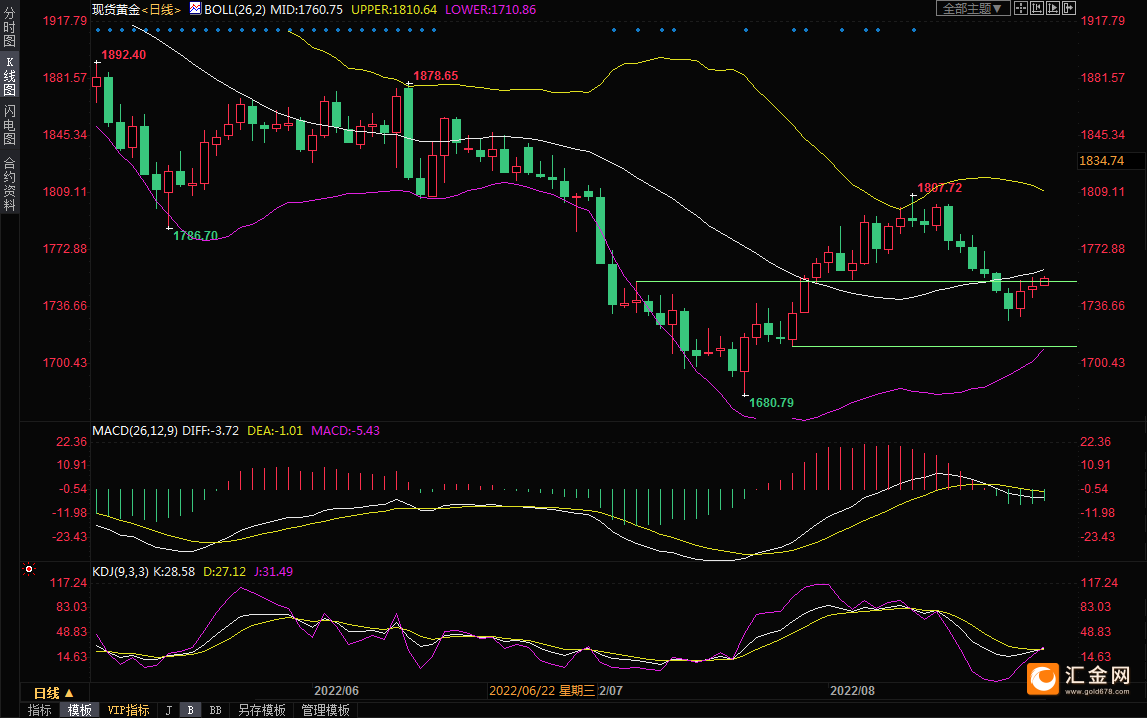Open the VIP指标 tab

(x=128, y=710)
